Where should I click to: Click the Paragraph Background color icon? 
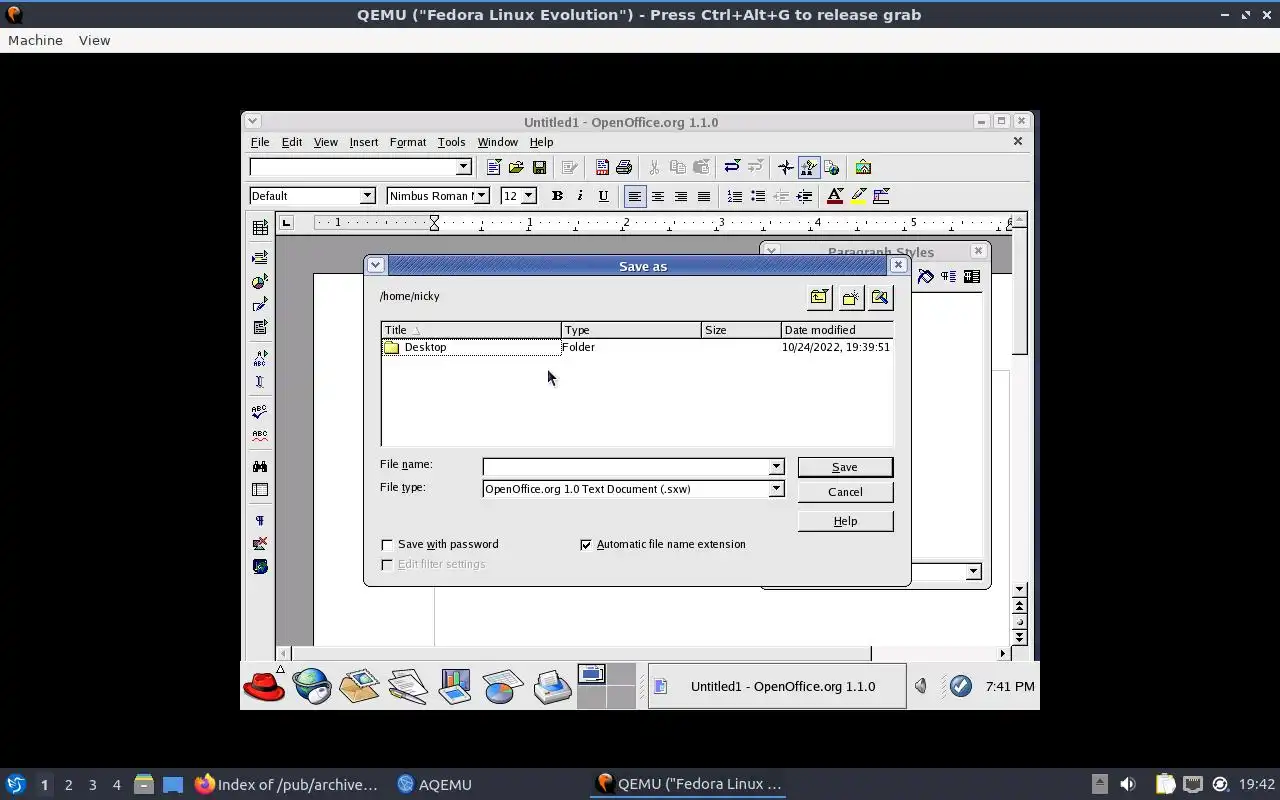[881, 196]
